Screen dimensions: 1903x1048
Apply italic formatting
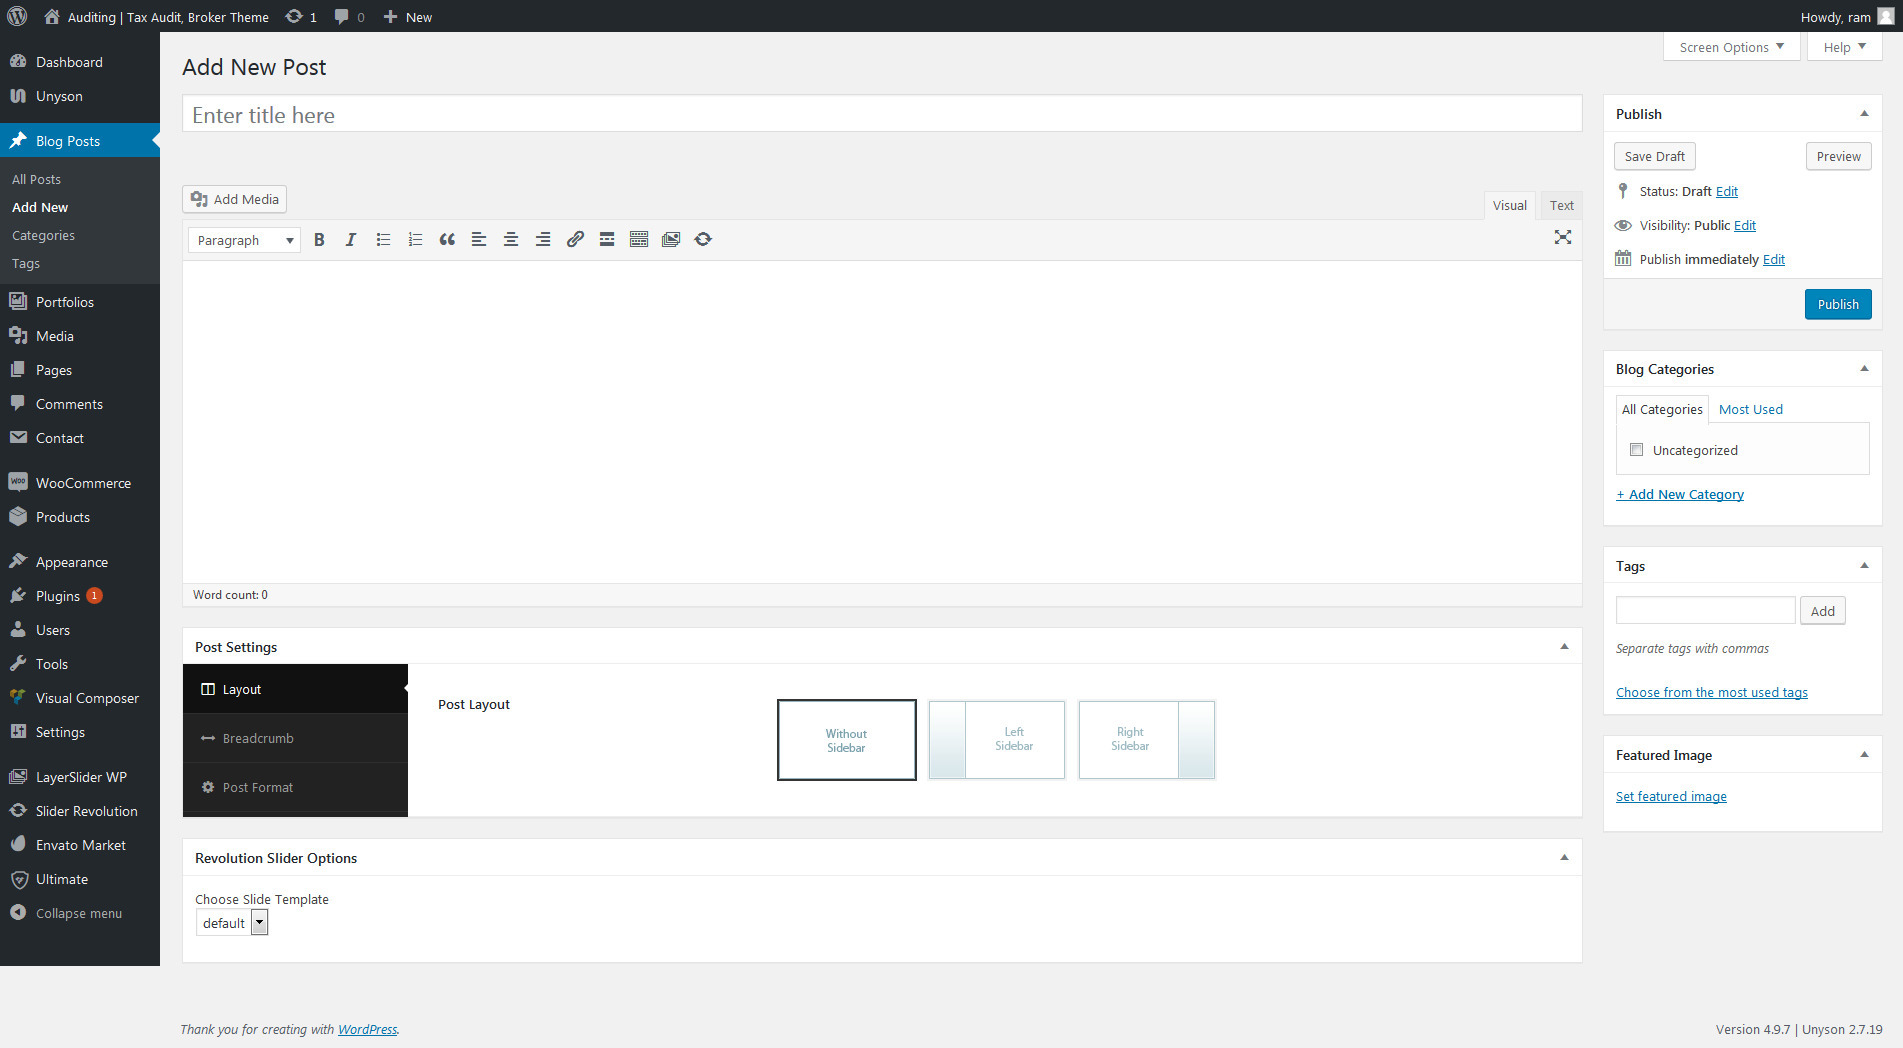coord(351,239)
